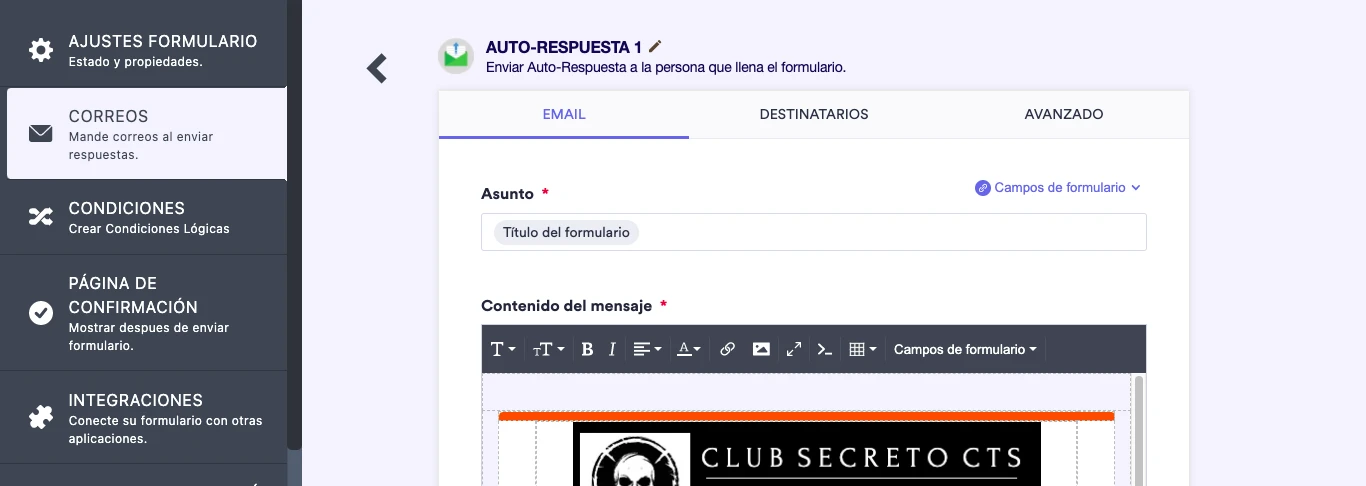Open source code view with the terminal icon
The height and width of the screenshot is (486, 1366).
825,349
